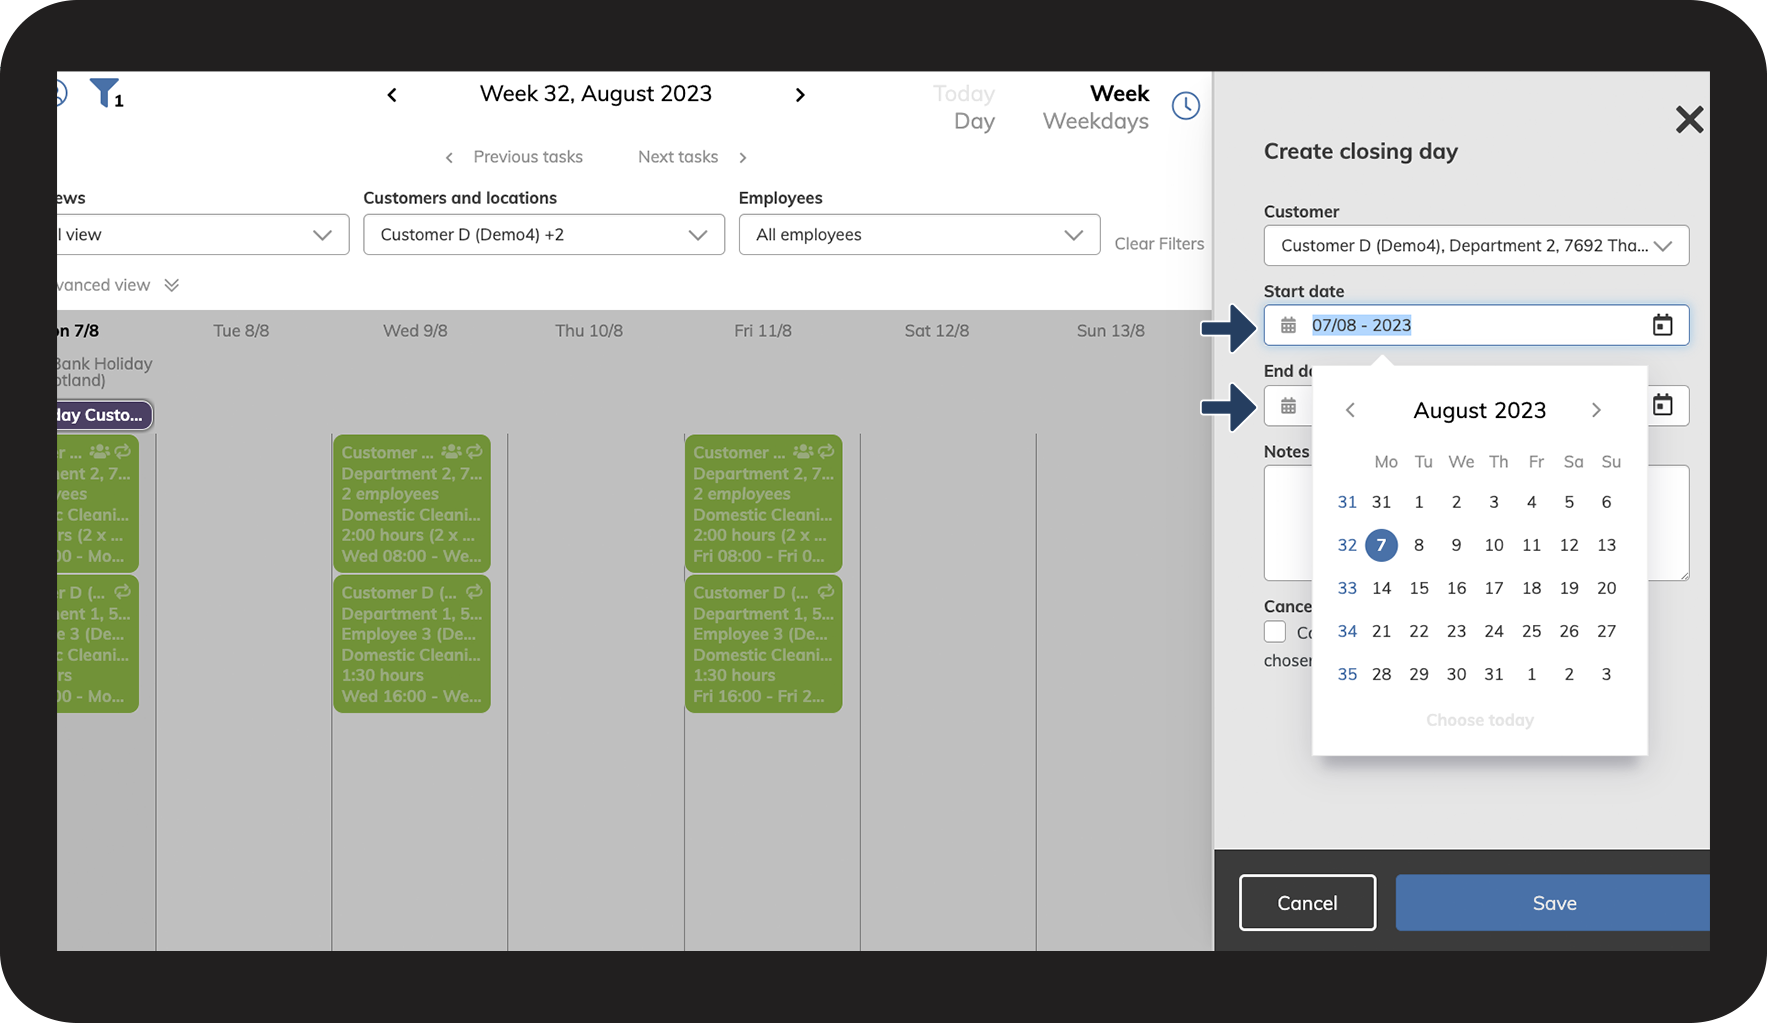Open Friday 08:00 Department 2 task
Screen dimensions: 1767x1023
click(764, 504)
